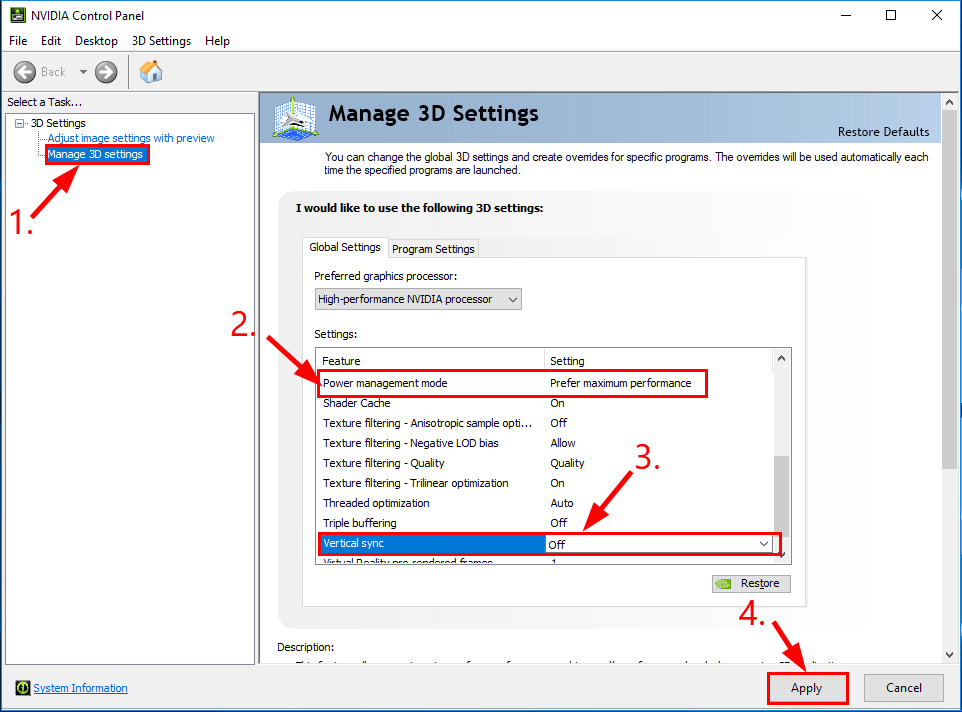Click the Restore Defaults link

pyautogui.click(x=883, y=132)
